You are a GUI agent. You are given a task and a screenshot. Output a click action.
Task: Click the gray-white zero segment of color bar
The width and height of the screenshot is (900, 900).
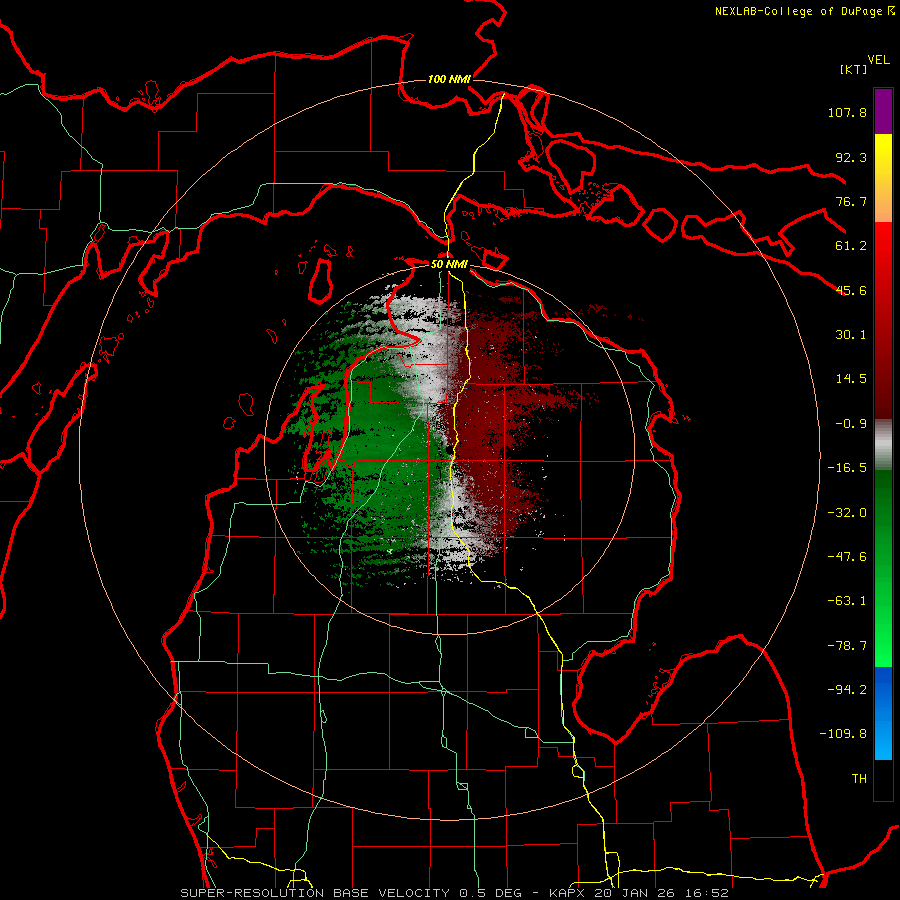pos(883,443)
